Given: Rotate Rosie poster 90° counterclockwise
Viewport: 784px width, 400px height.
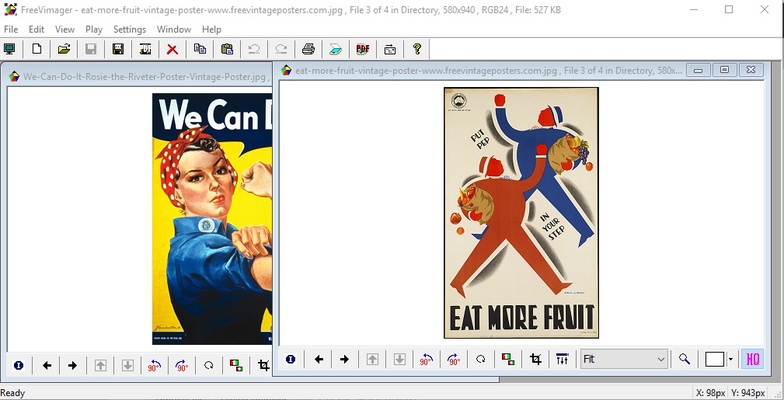Looking at the screenshot, I should point(154,366).
